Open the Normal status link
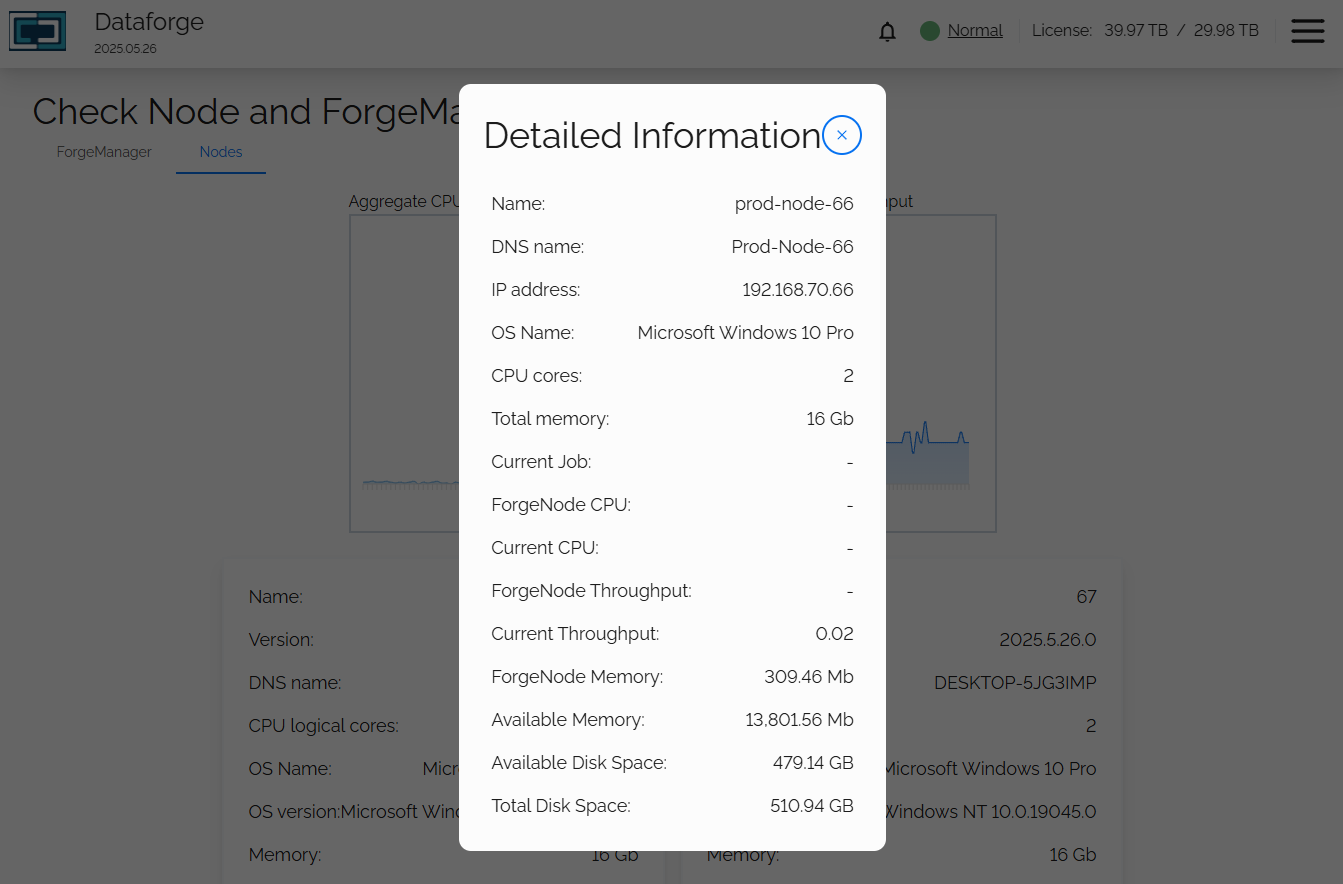Image resolution: width=1343 pixels, height=884 pixels. point(975,31)
